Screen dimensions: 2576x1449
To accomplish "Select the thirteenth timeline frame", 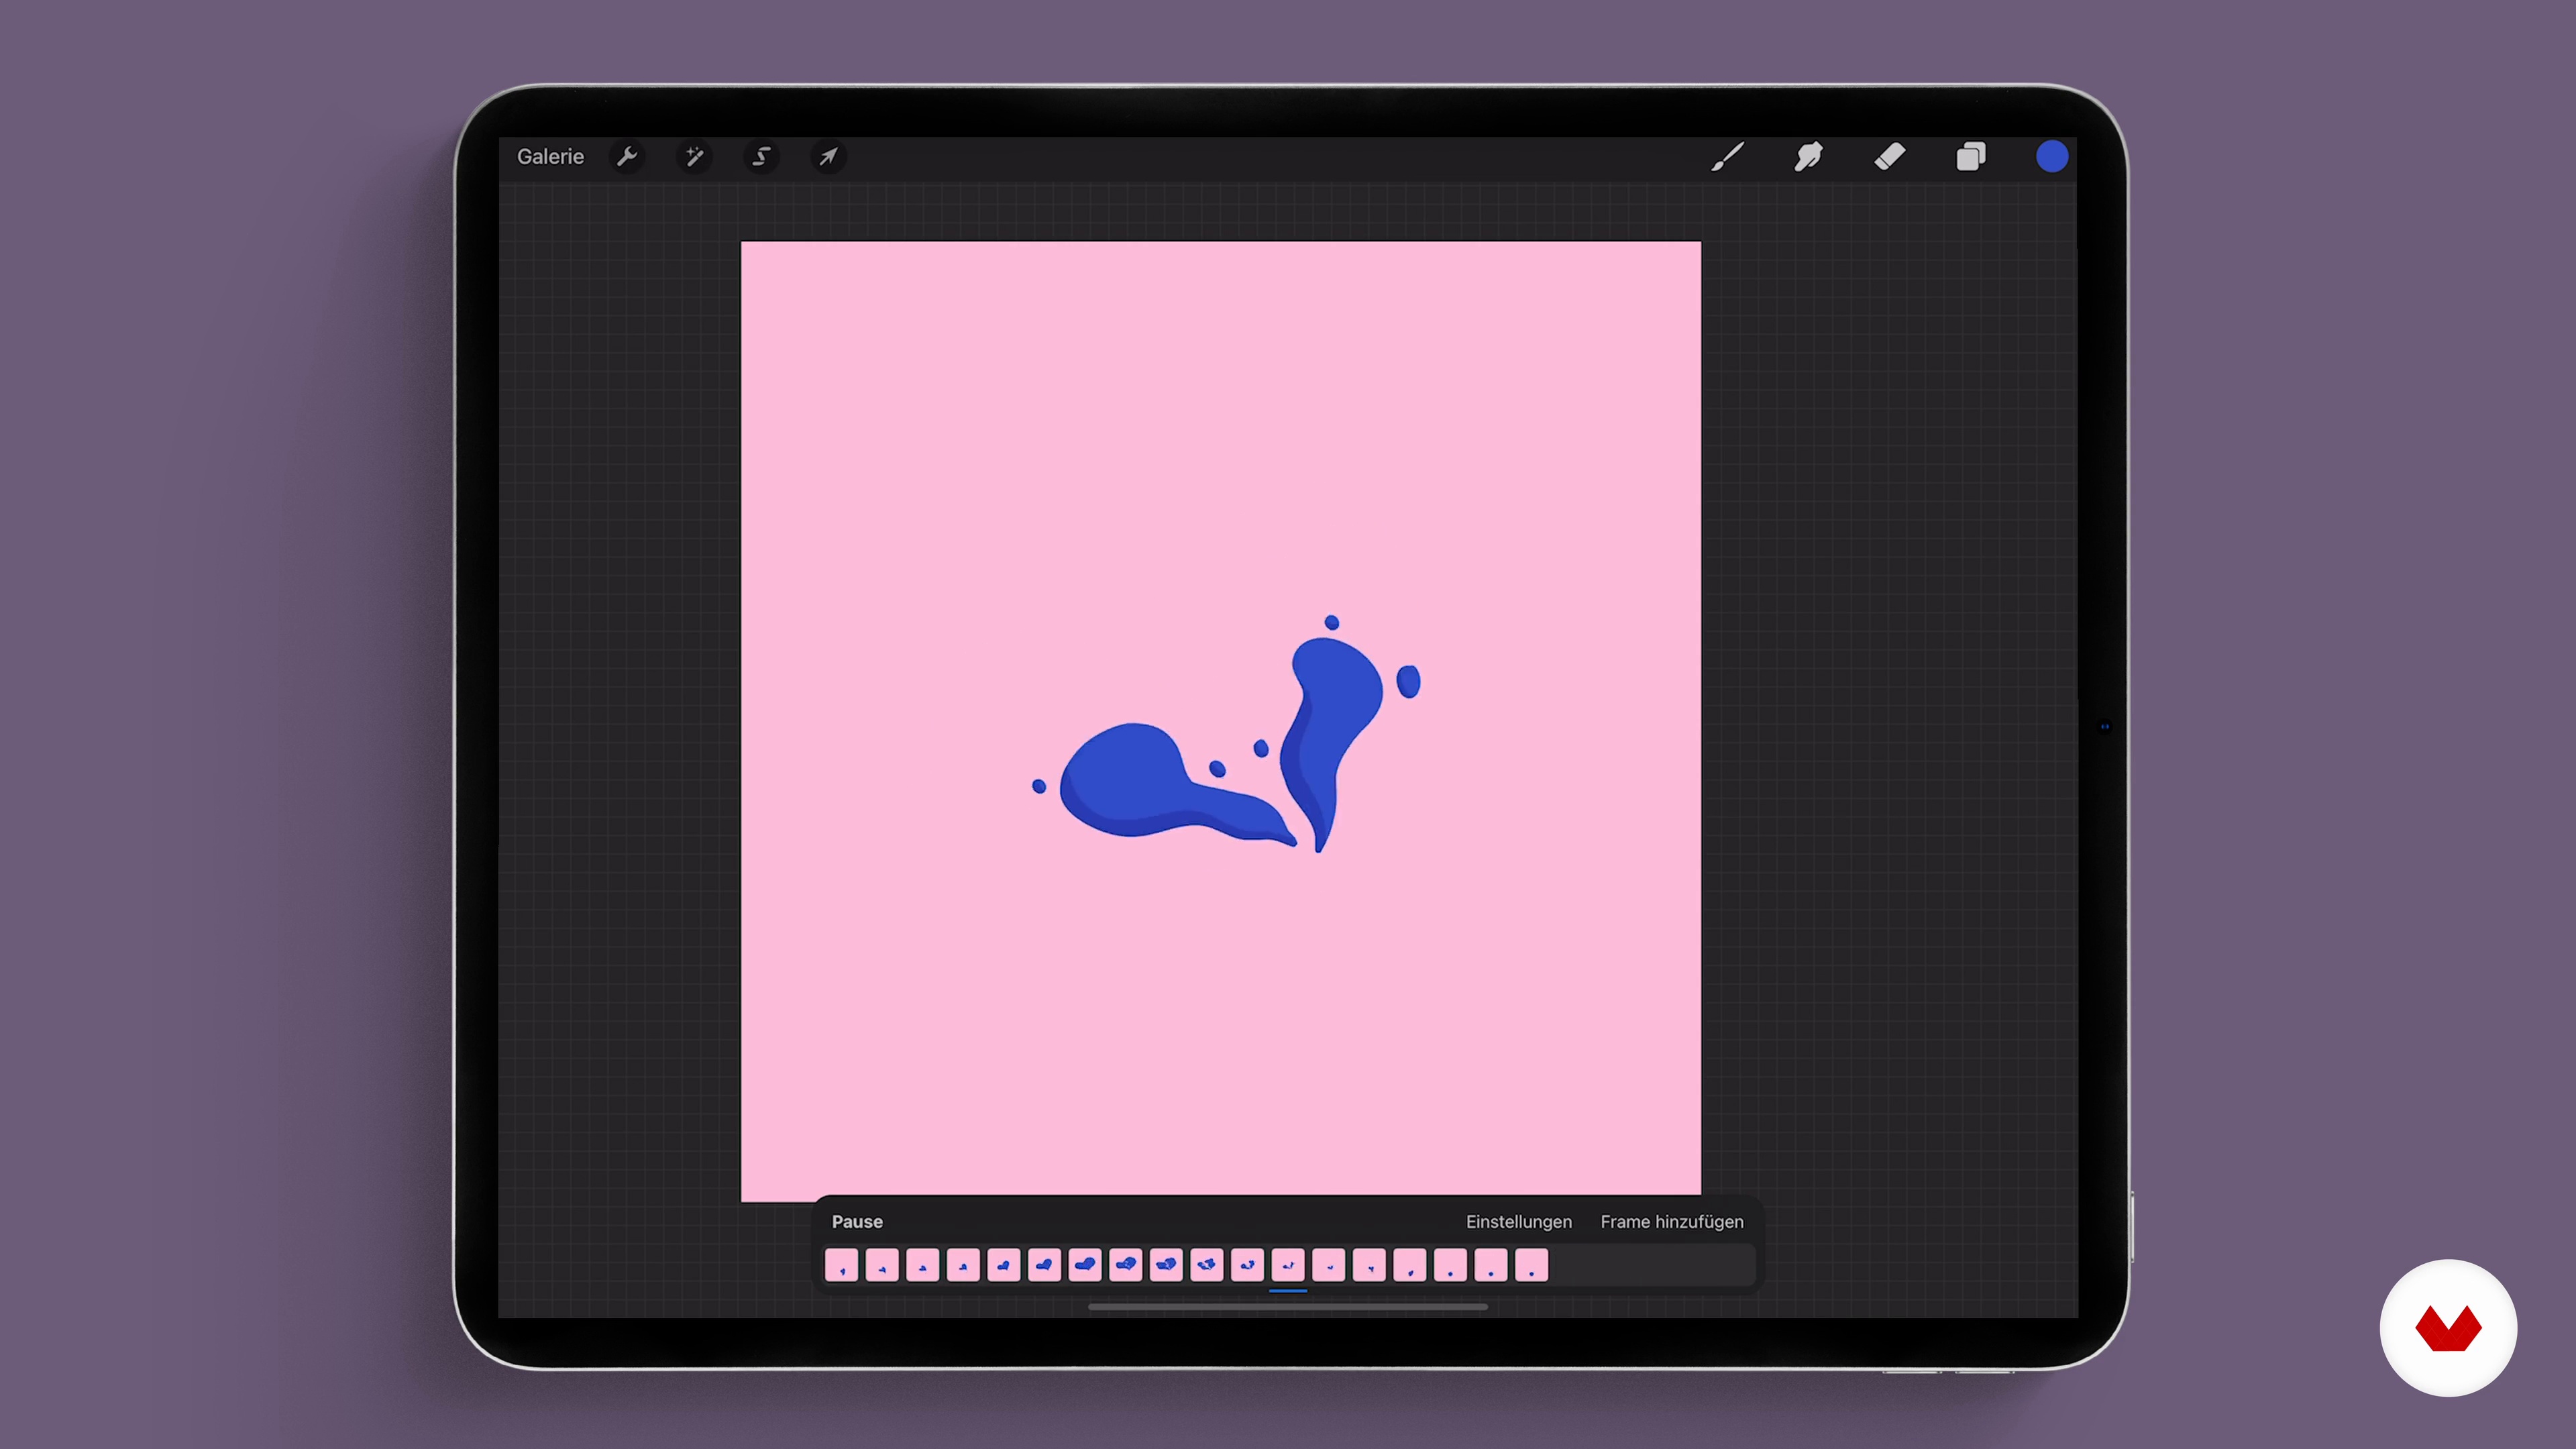I will tap(1329, 1265).
